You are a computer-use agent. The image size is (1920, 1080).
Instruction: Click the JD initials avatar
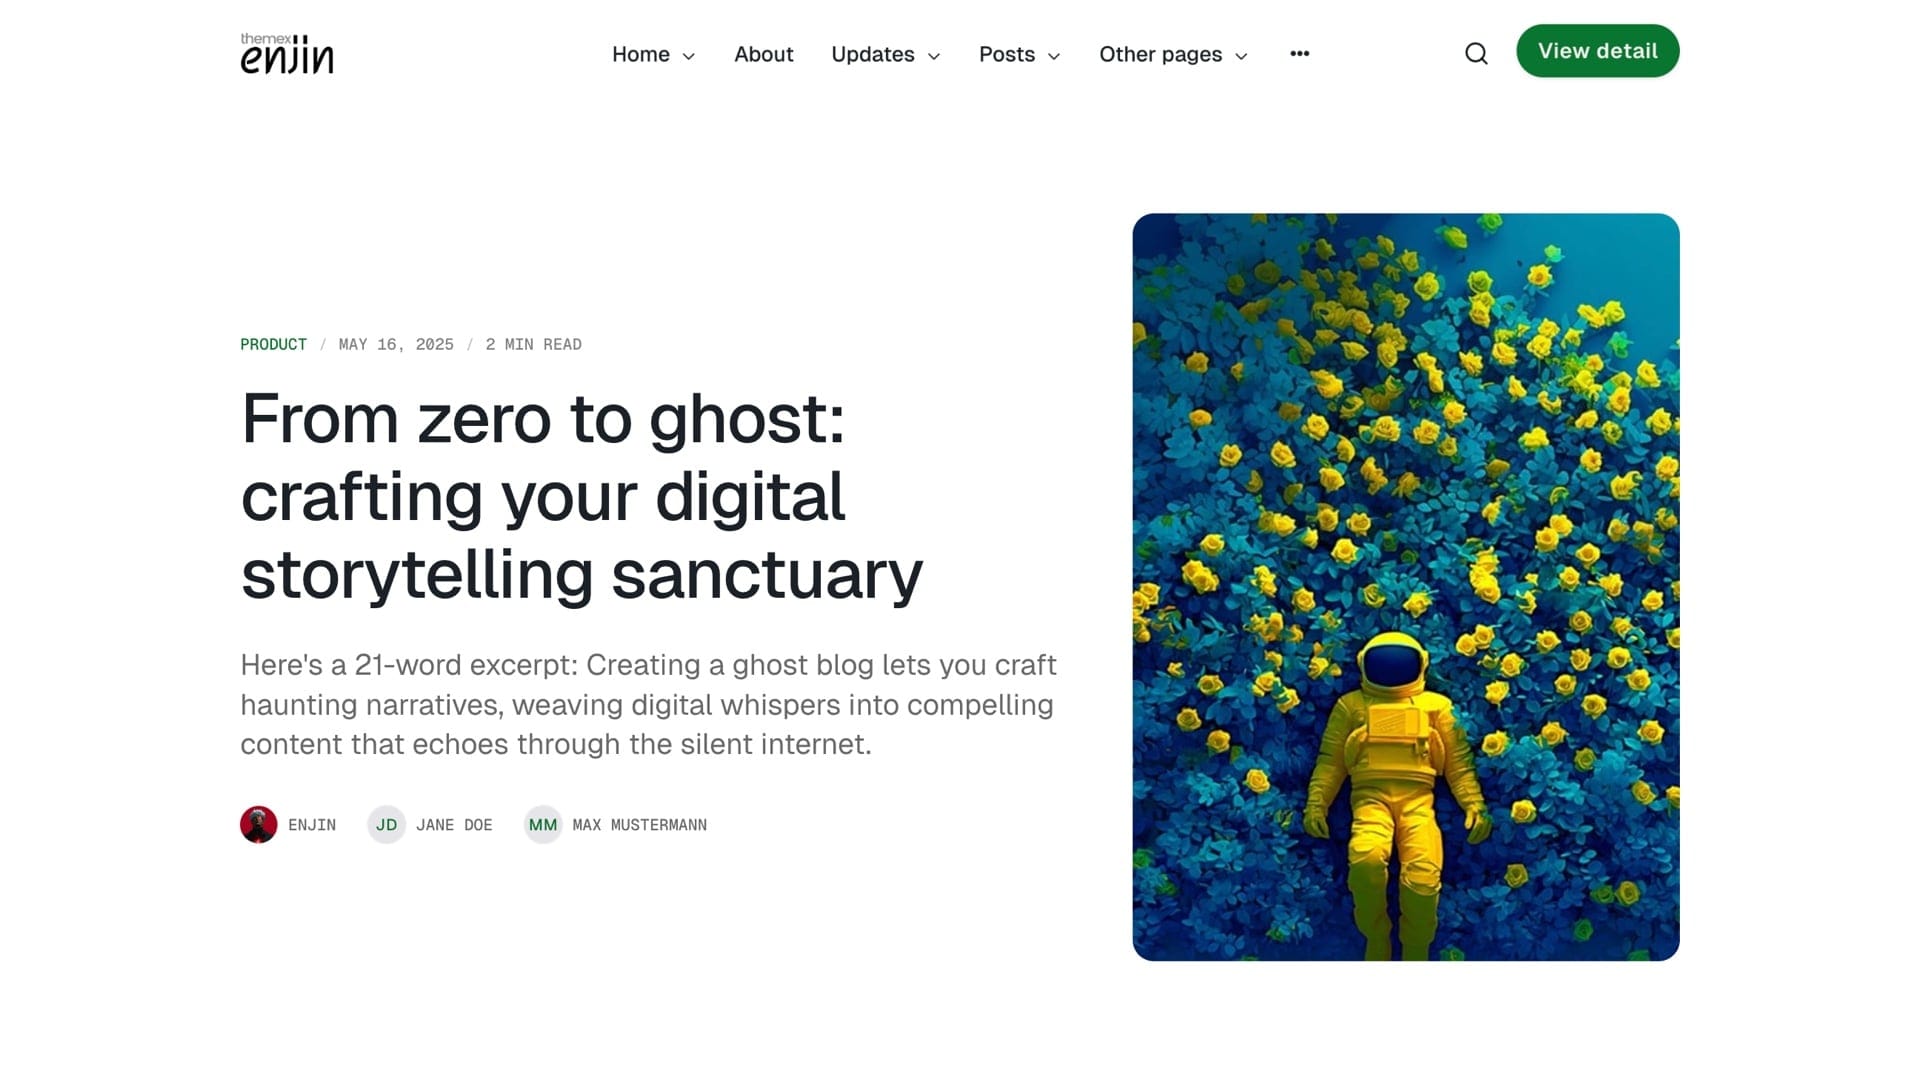[386, 825]
